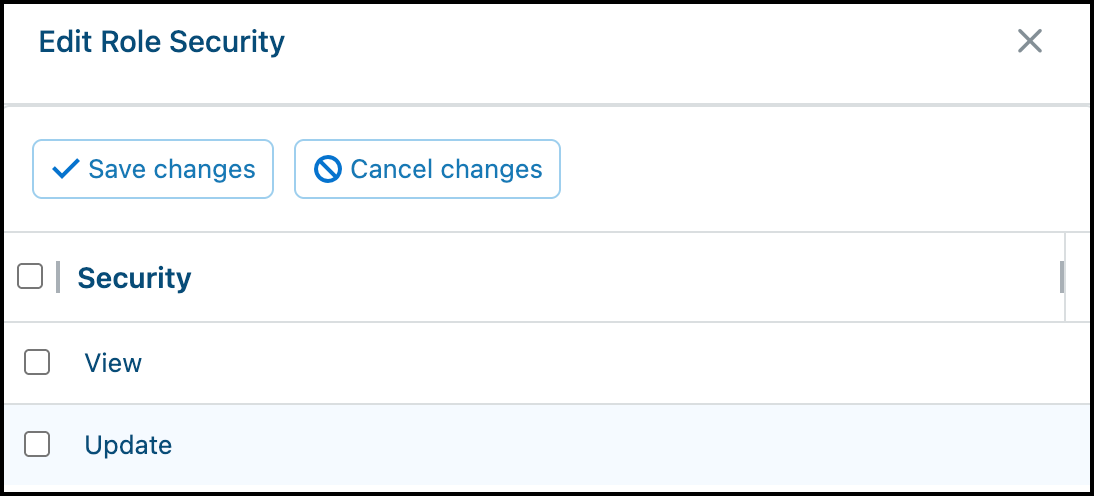
Task: Click the Edit Role Security title text
Action: (x=161, y=42)
